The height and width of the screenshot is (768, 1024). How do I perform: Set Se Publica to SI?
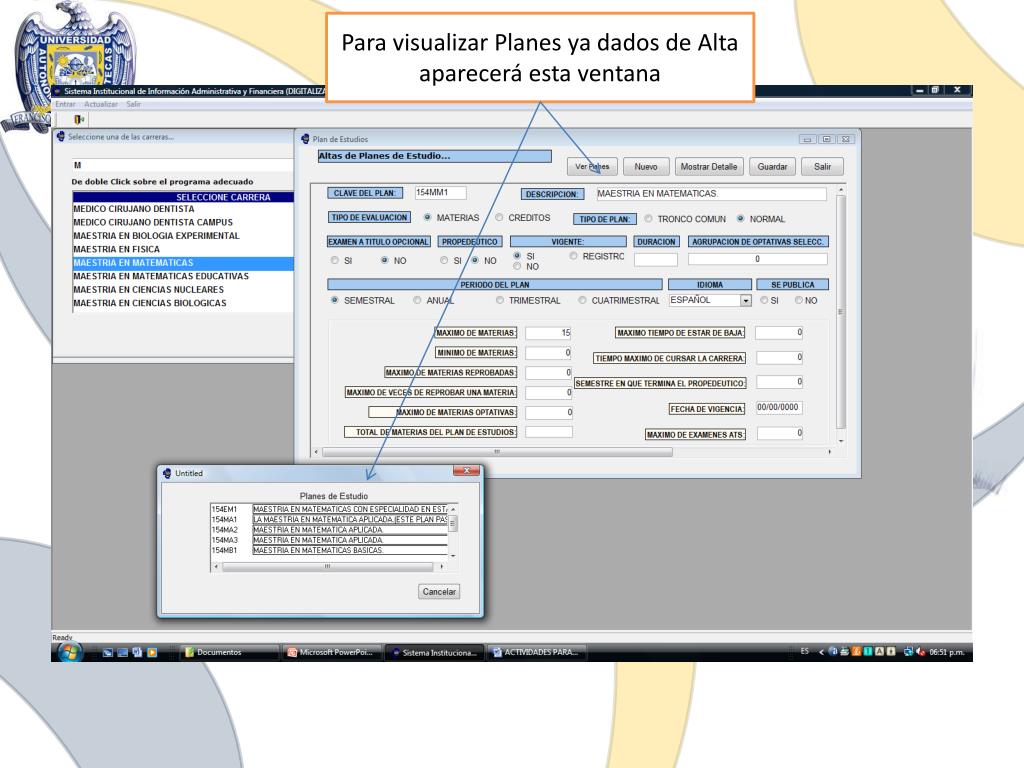[x=763, y=300]
